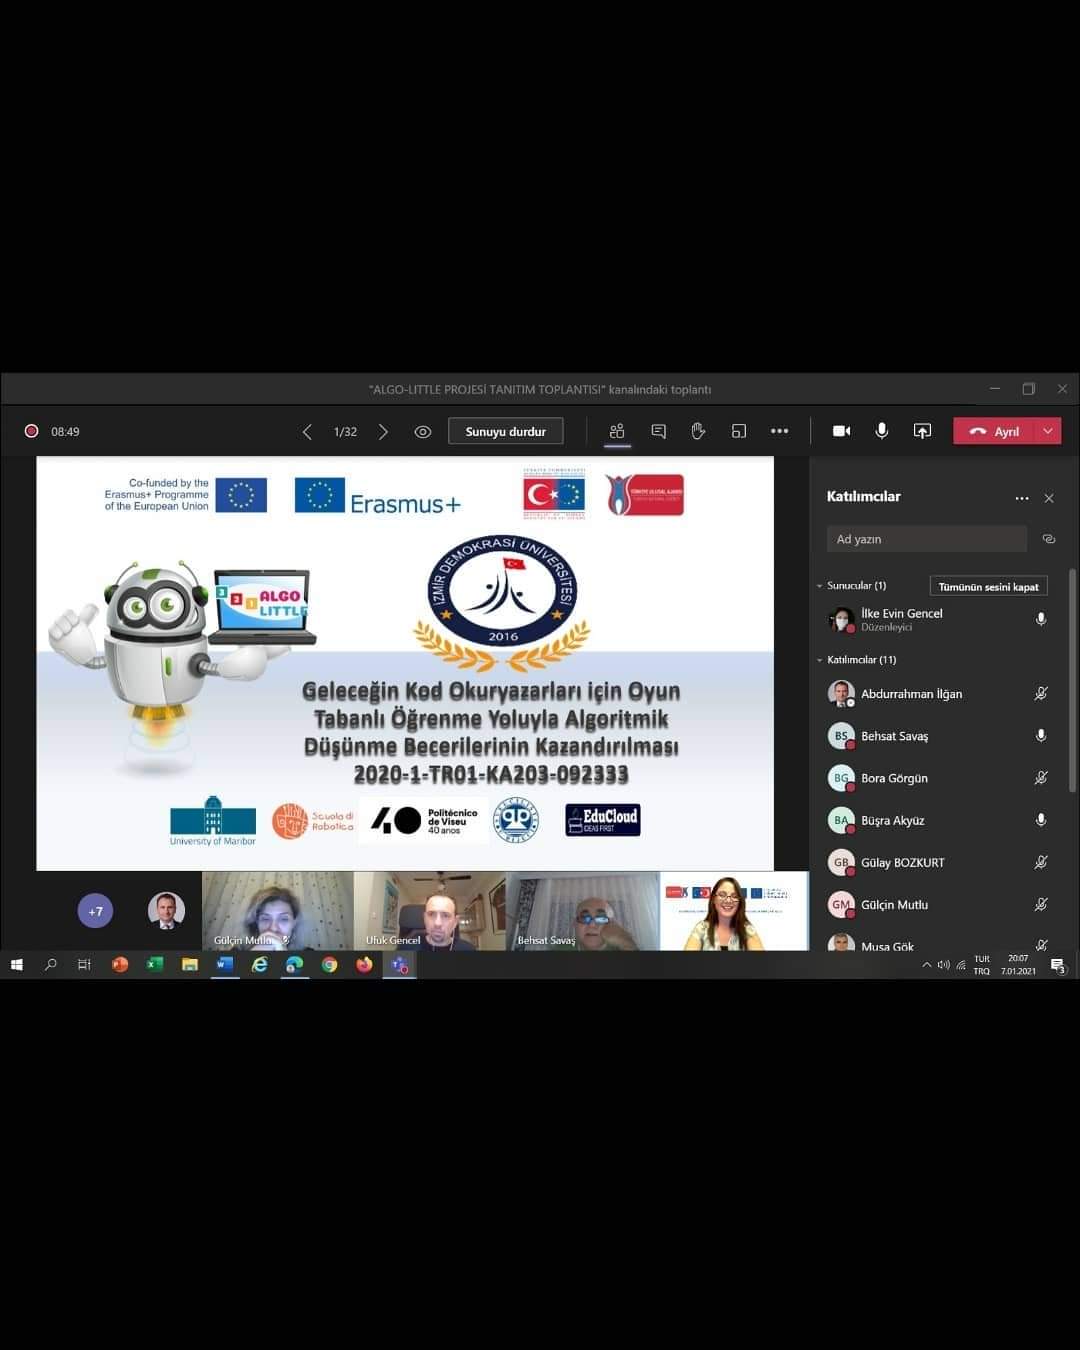Open the share content tray
This screenshot has height=1350, width=1080.
coord(922,431)
